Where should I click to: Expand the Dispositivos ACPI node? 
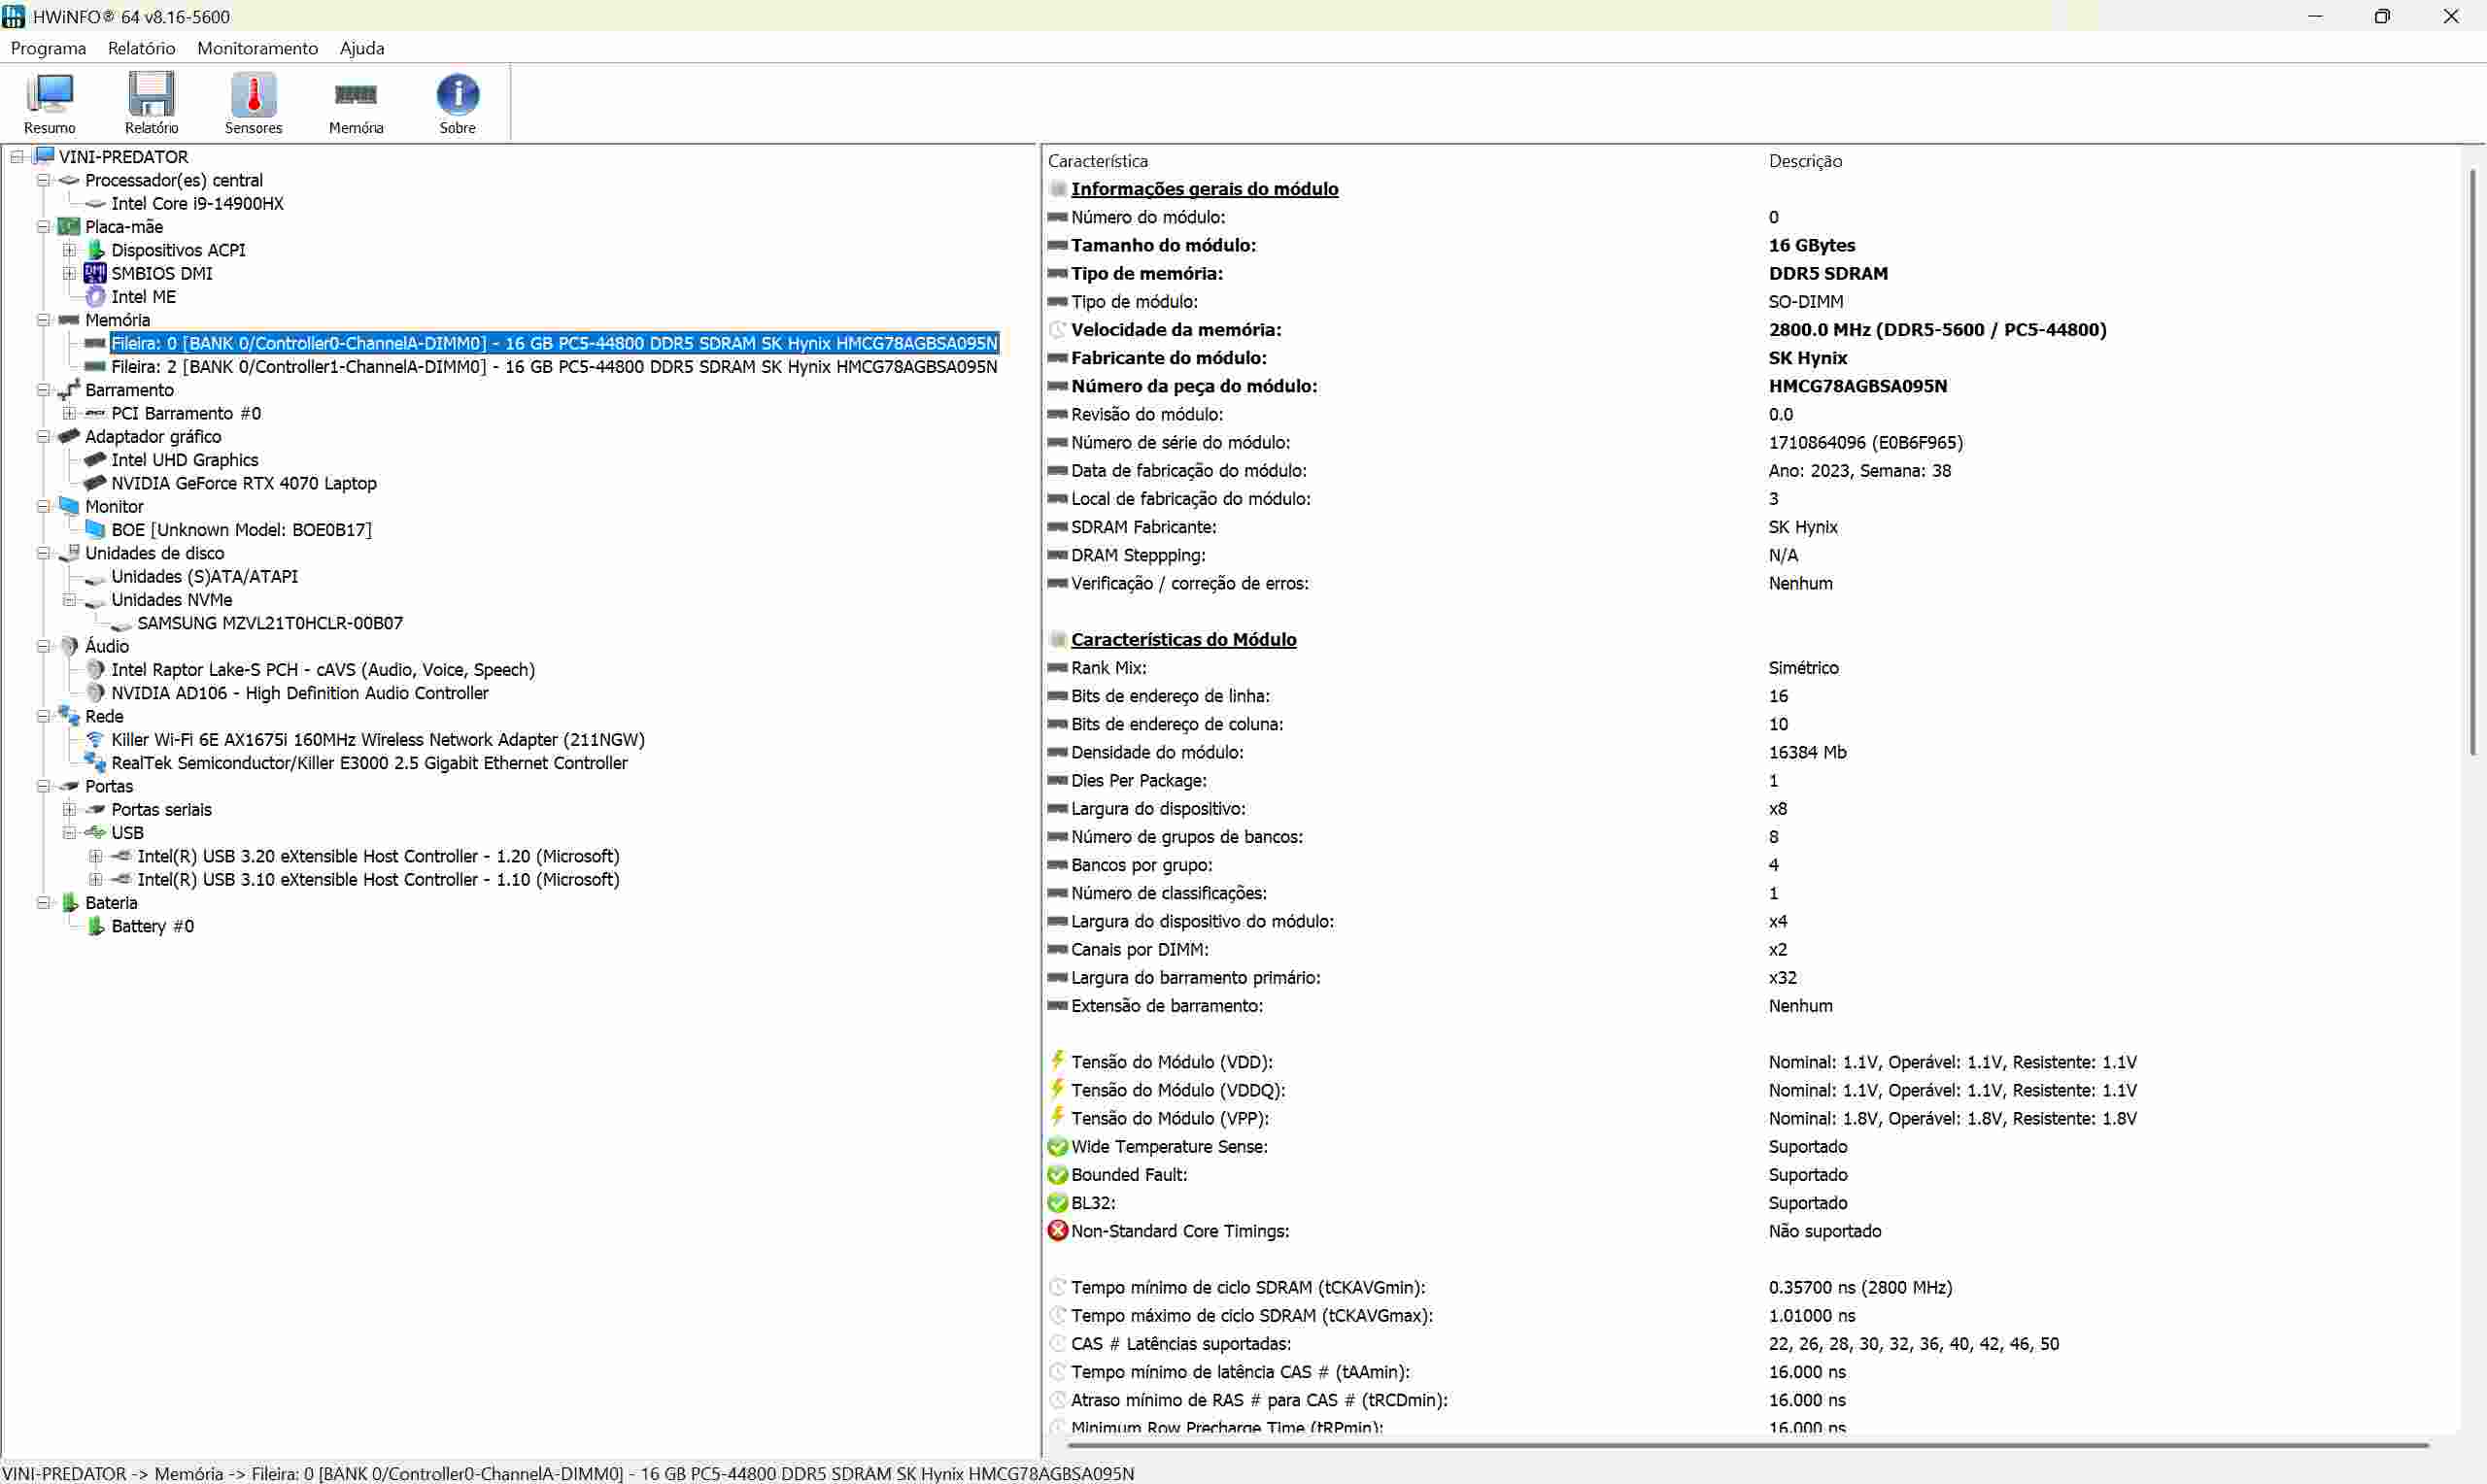(x=69, y=250)
